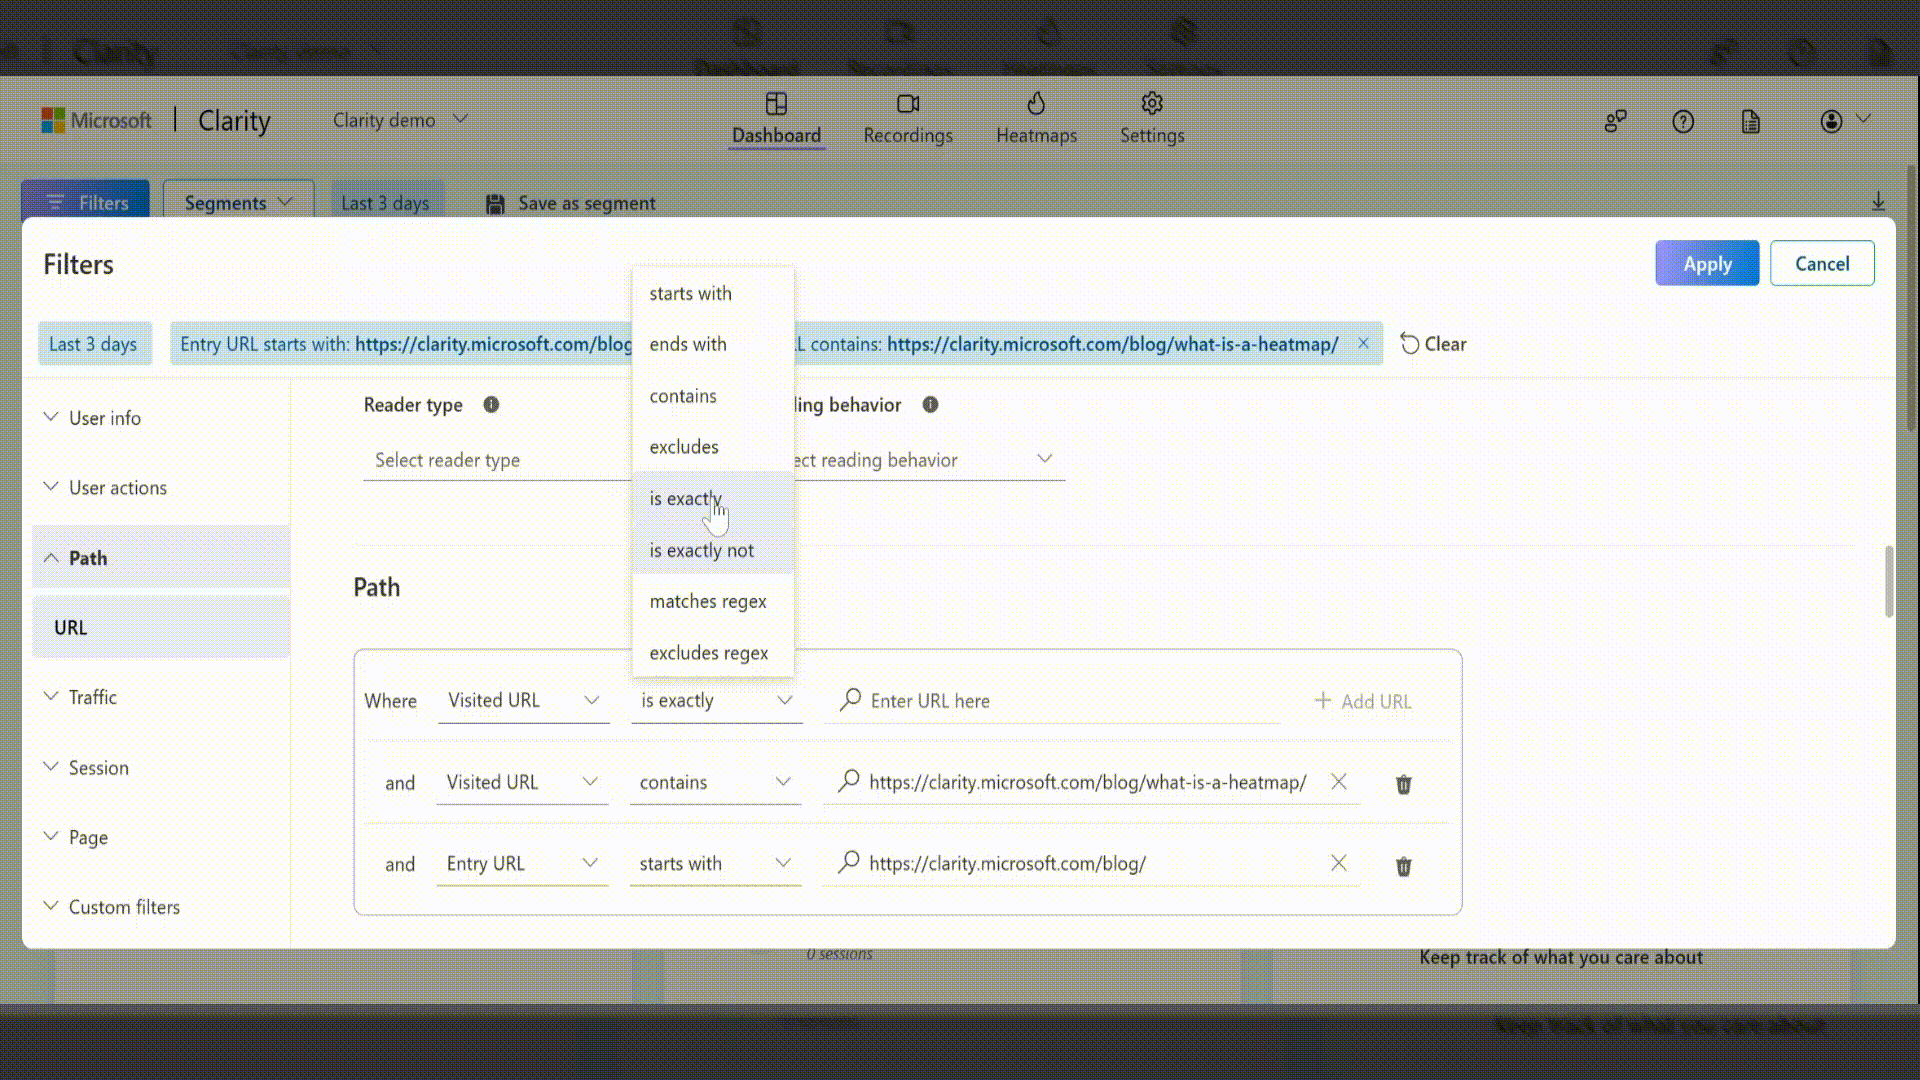Open the documentation page icon
This screenshot has width=1920, height=1080.
pos(1749,121)
